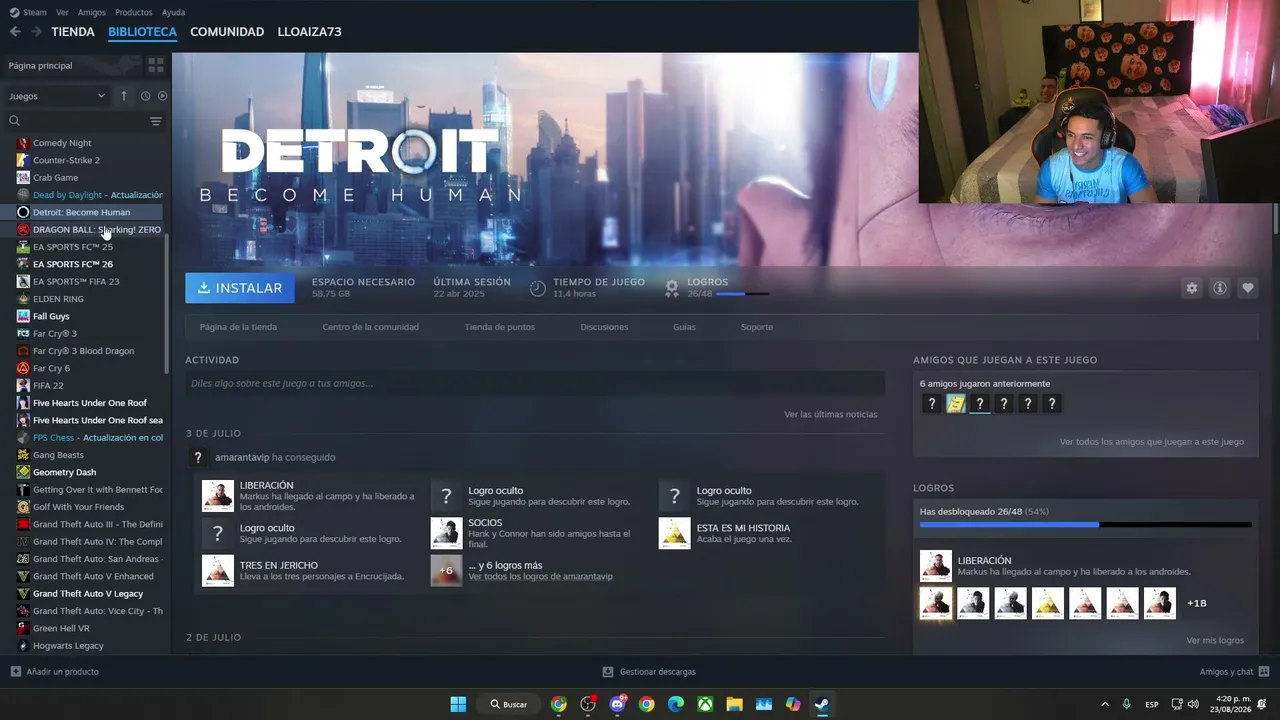Image resolution: width=1280 pixels, height=720 pixels.
Task: Toggle ready-to-play games filter
Action: (x=162, y=96)
